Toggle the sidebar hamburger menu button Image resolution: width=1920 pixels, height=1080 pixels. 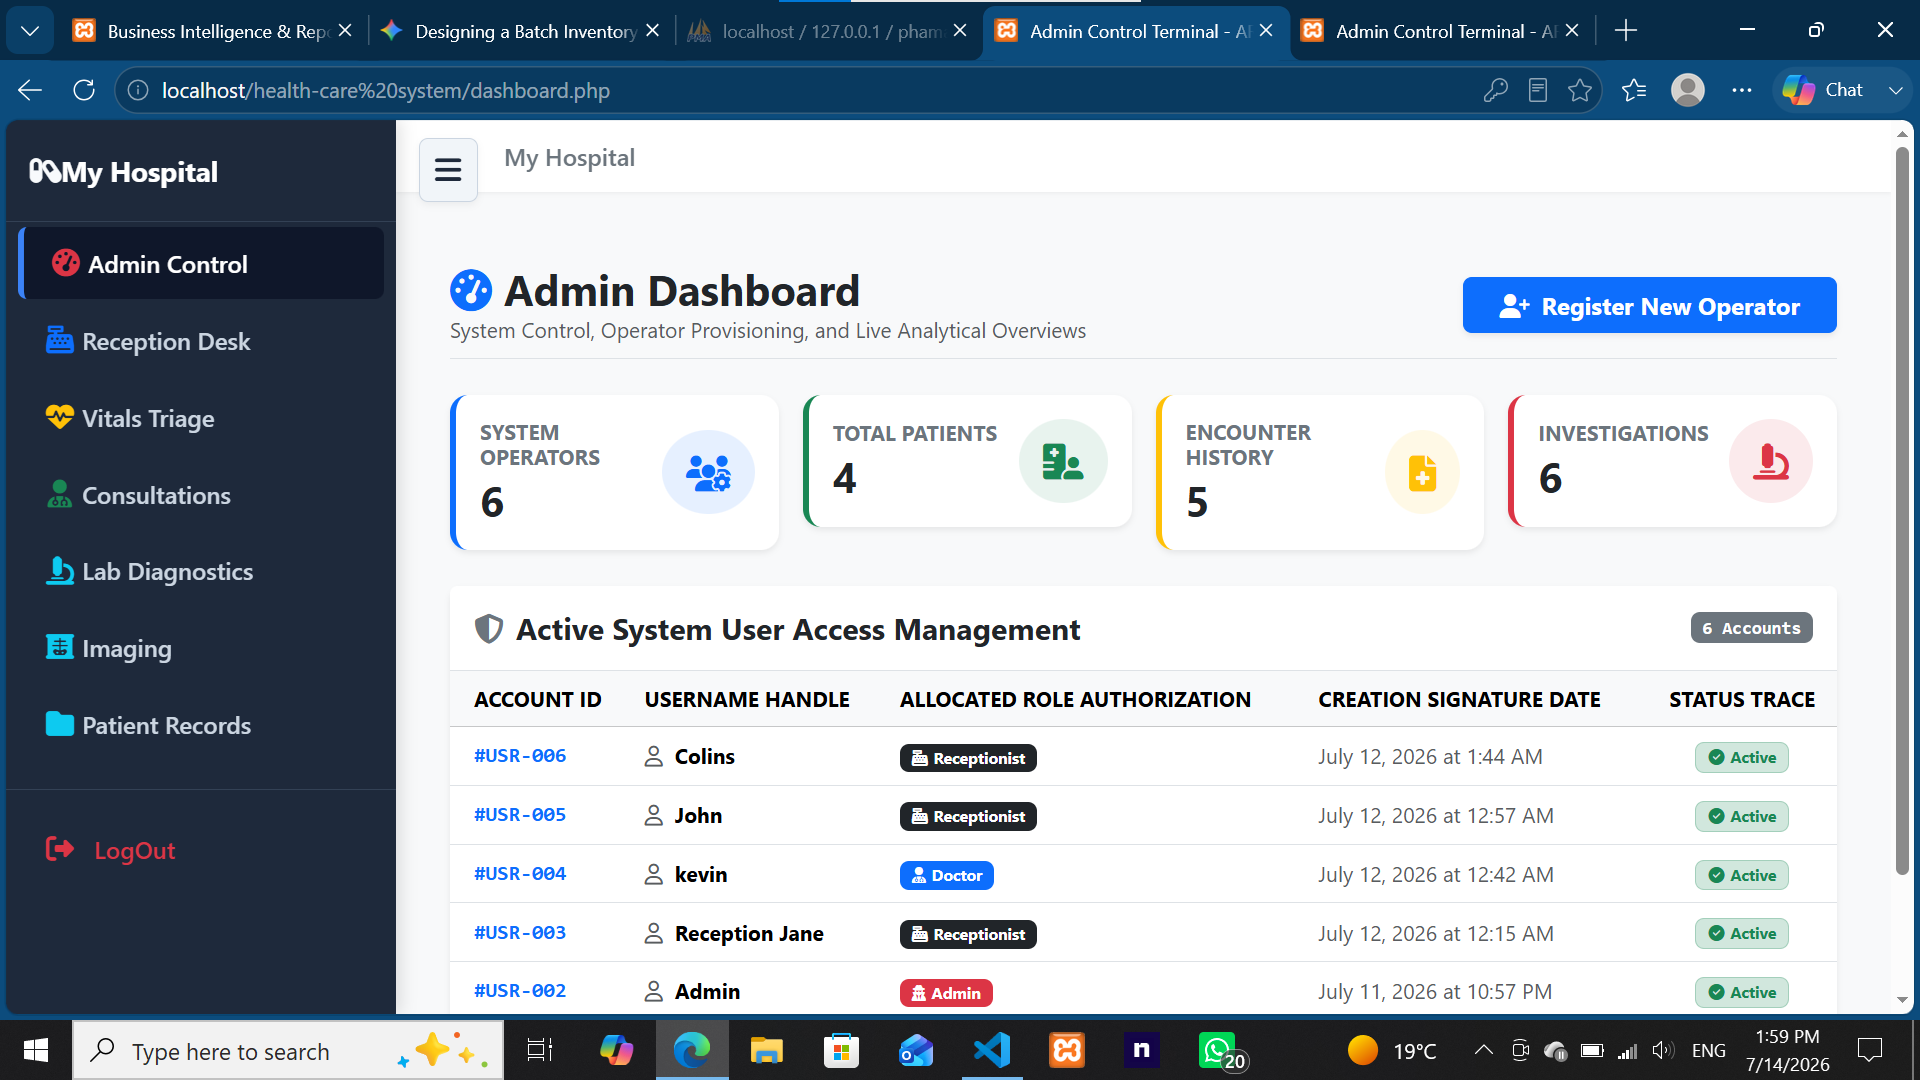click(x=448, y=170)
